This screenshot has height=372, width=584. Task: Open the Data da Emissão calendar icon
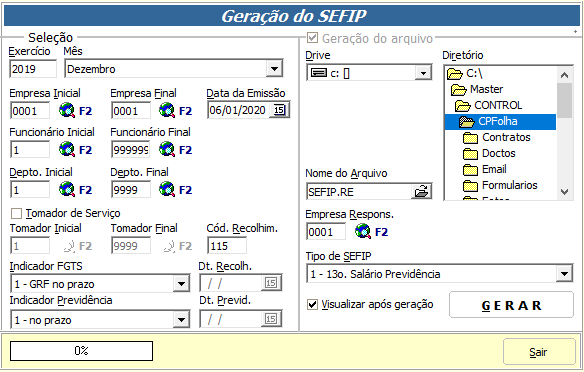(279, 110)
